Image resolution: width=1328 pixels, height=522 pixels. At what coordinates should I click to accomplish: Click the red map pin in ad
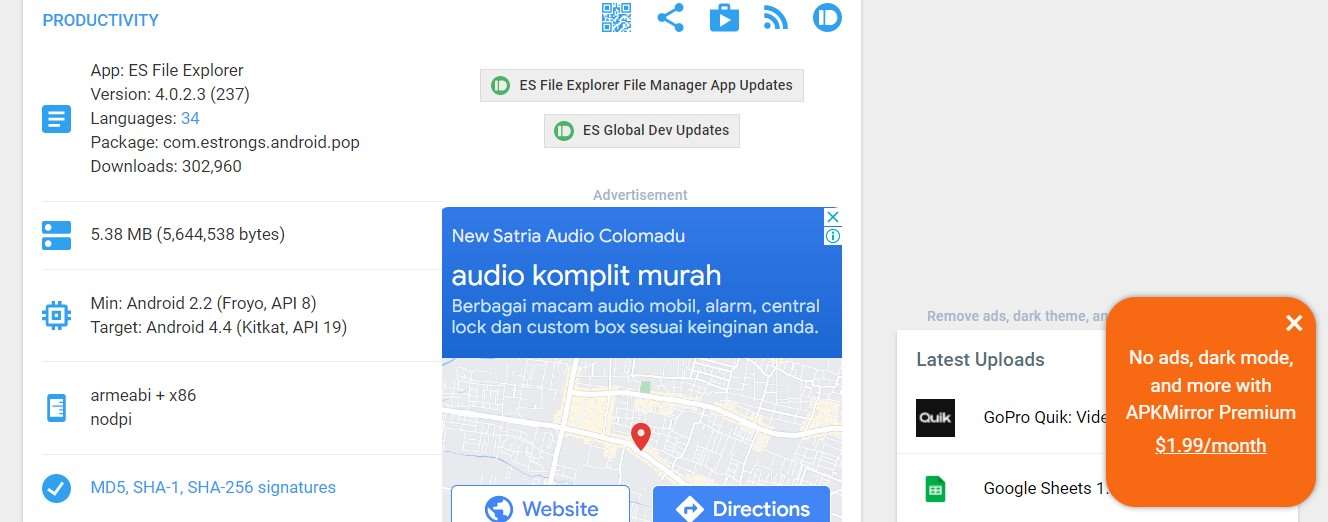click(641, 436)
